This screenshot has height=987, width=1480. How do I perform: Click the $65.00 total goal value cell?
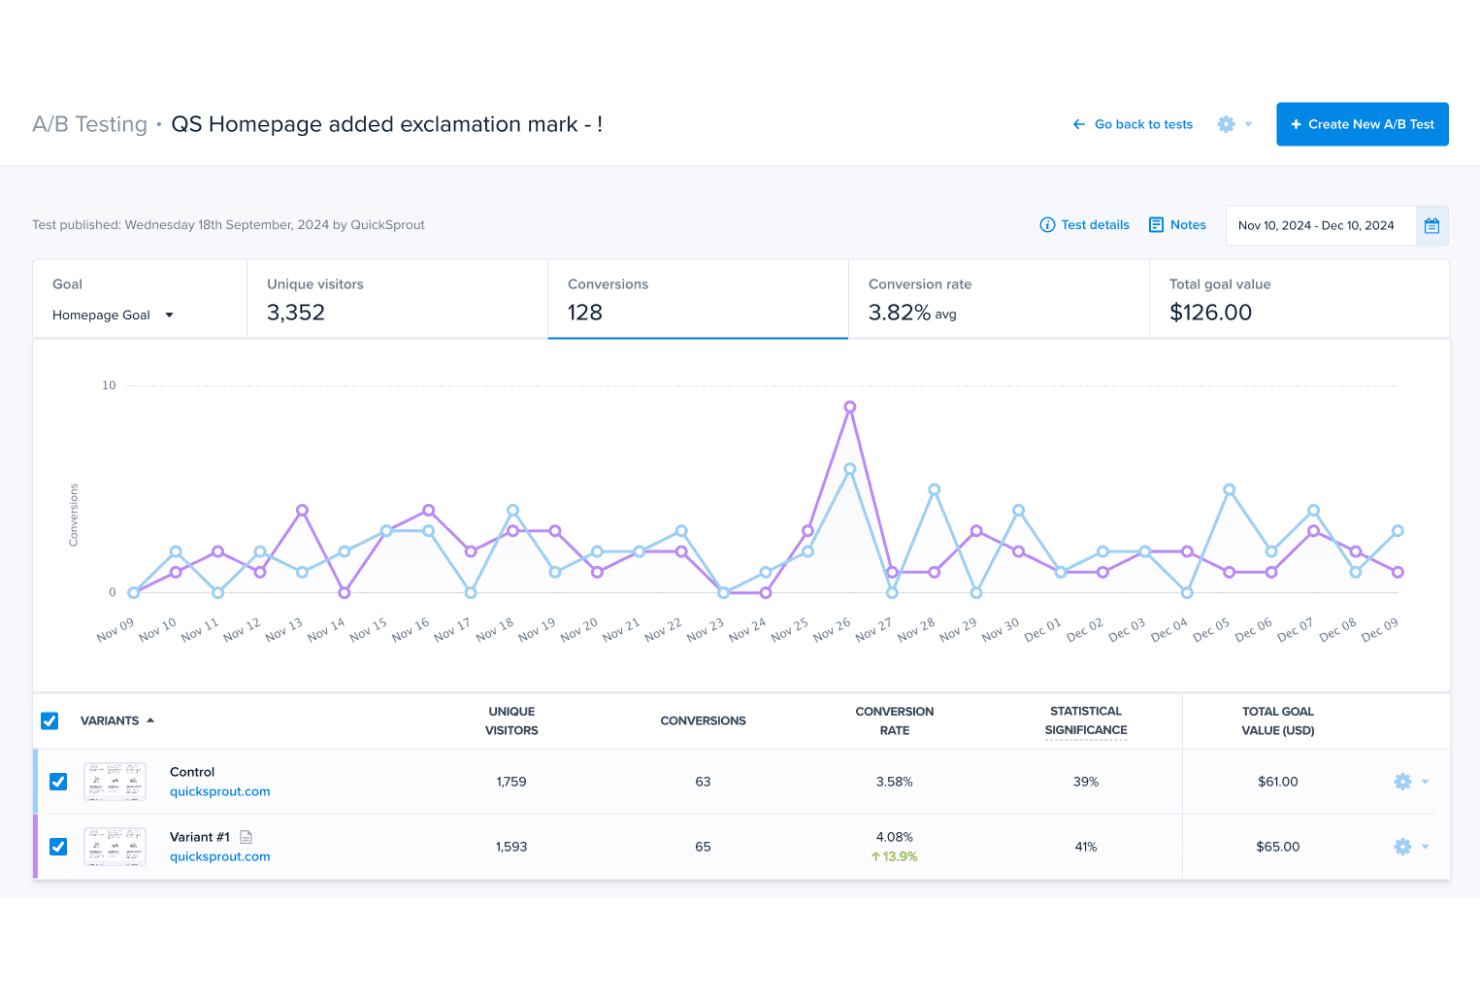point(1278,846)
